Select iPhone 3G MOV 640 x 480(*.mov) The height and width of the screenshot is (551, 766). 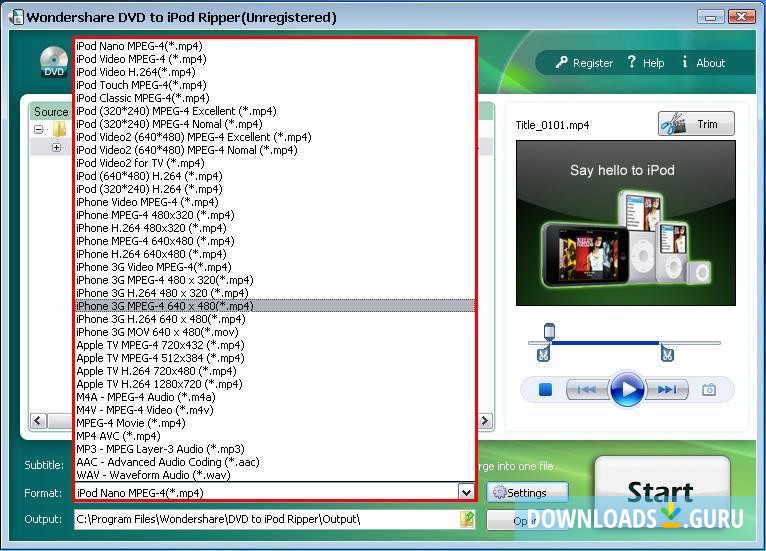(275, 332)
